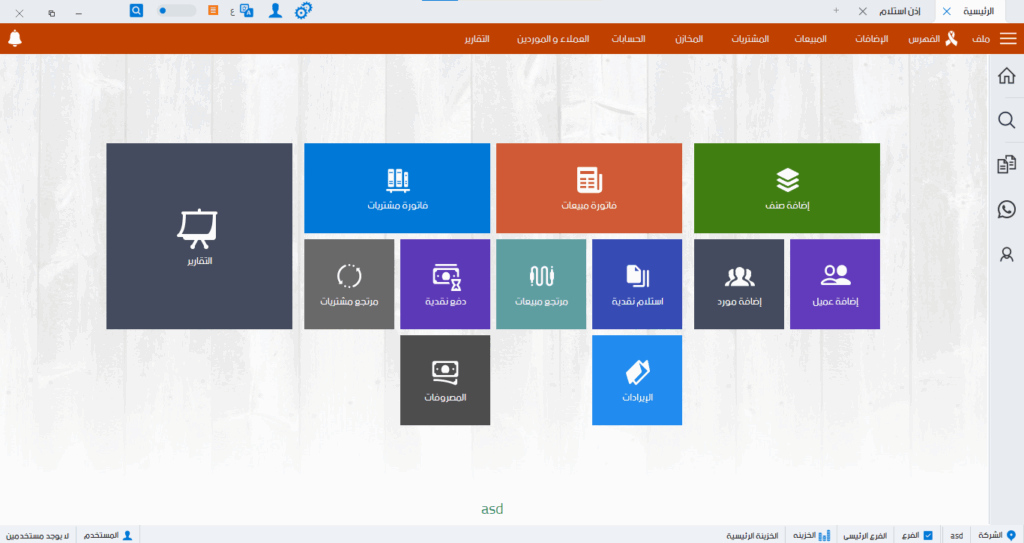This screenshot has width=1024, height=543.
Task: Click the إضافة صنف green tile
Action: click(x=787, y=188)
